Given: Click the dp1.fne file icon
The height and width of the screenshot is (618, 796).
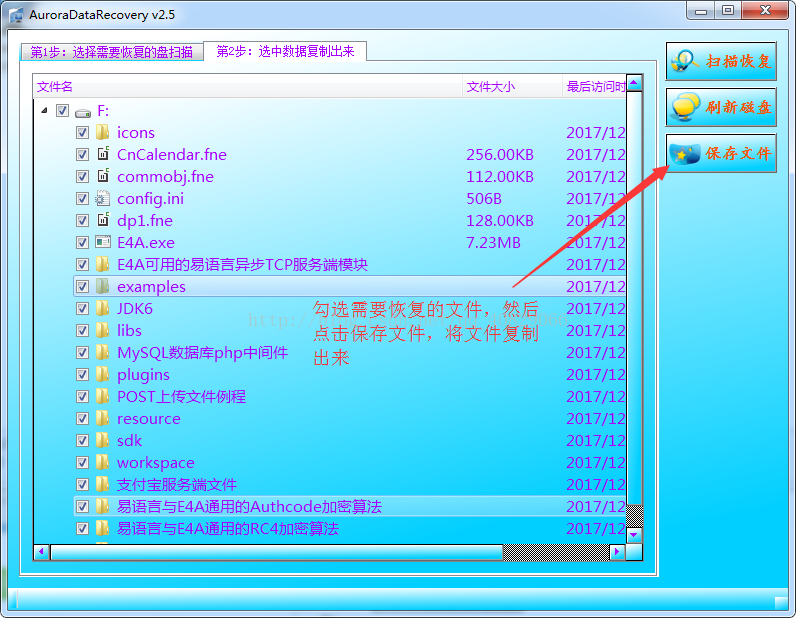Looking at the screenshot, I should tap(103, 220).
